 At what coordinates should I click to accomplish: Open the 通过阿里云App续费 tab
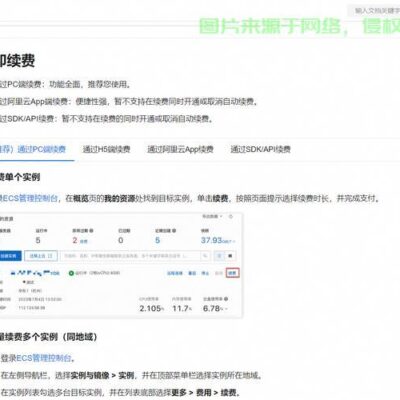coord(180,149)
